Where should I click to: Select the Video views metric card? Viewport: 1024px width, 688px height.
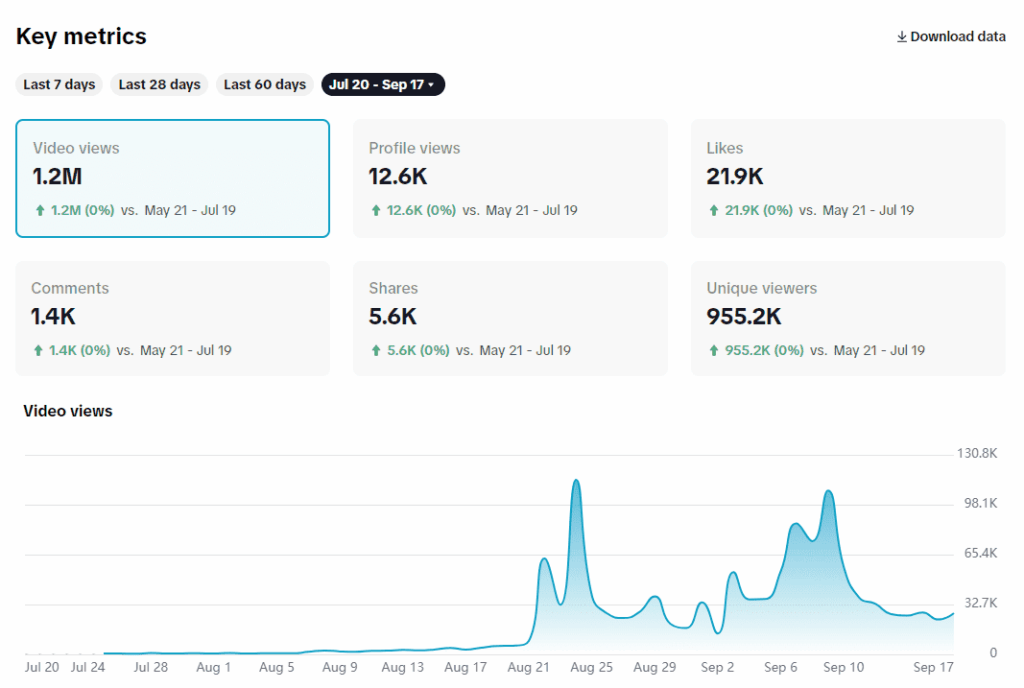click(172, 178)
